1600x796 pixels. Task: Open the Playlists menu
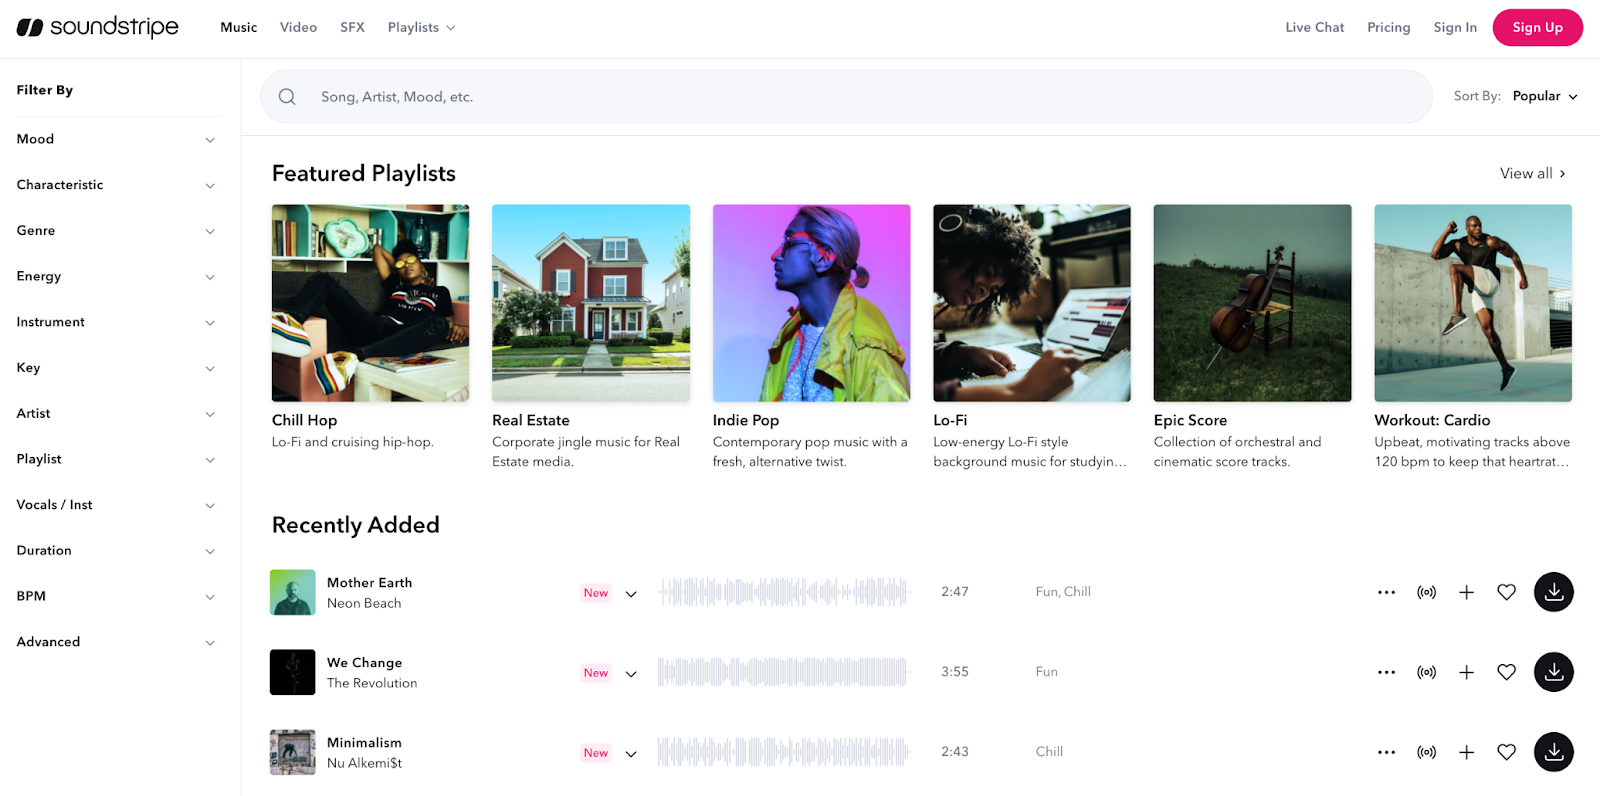[x=421, y=27]
